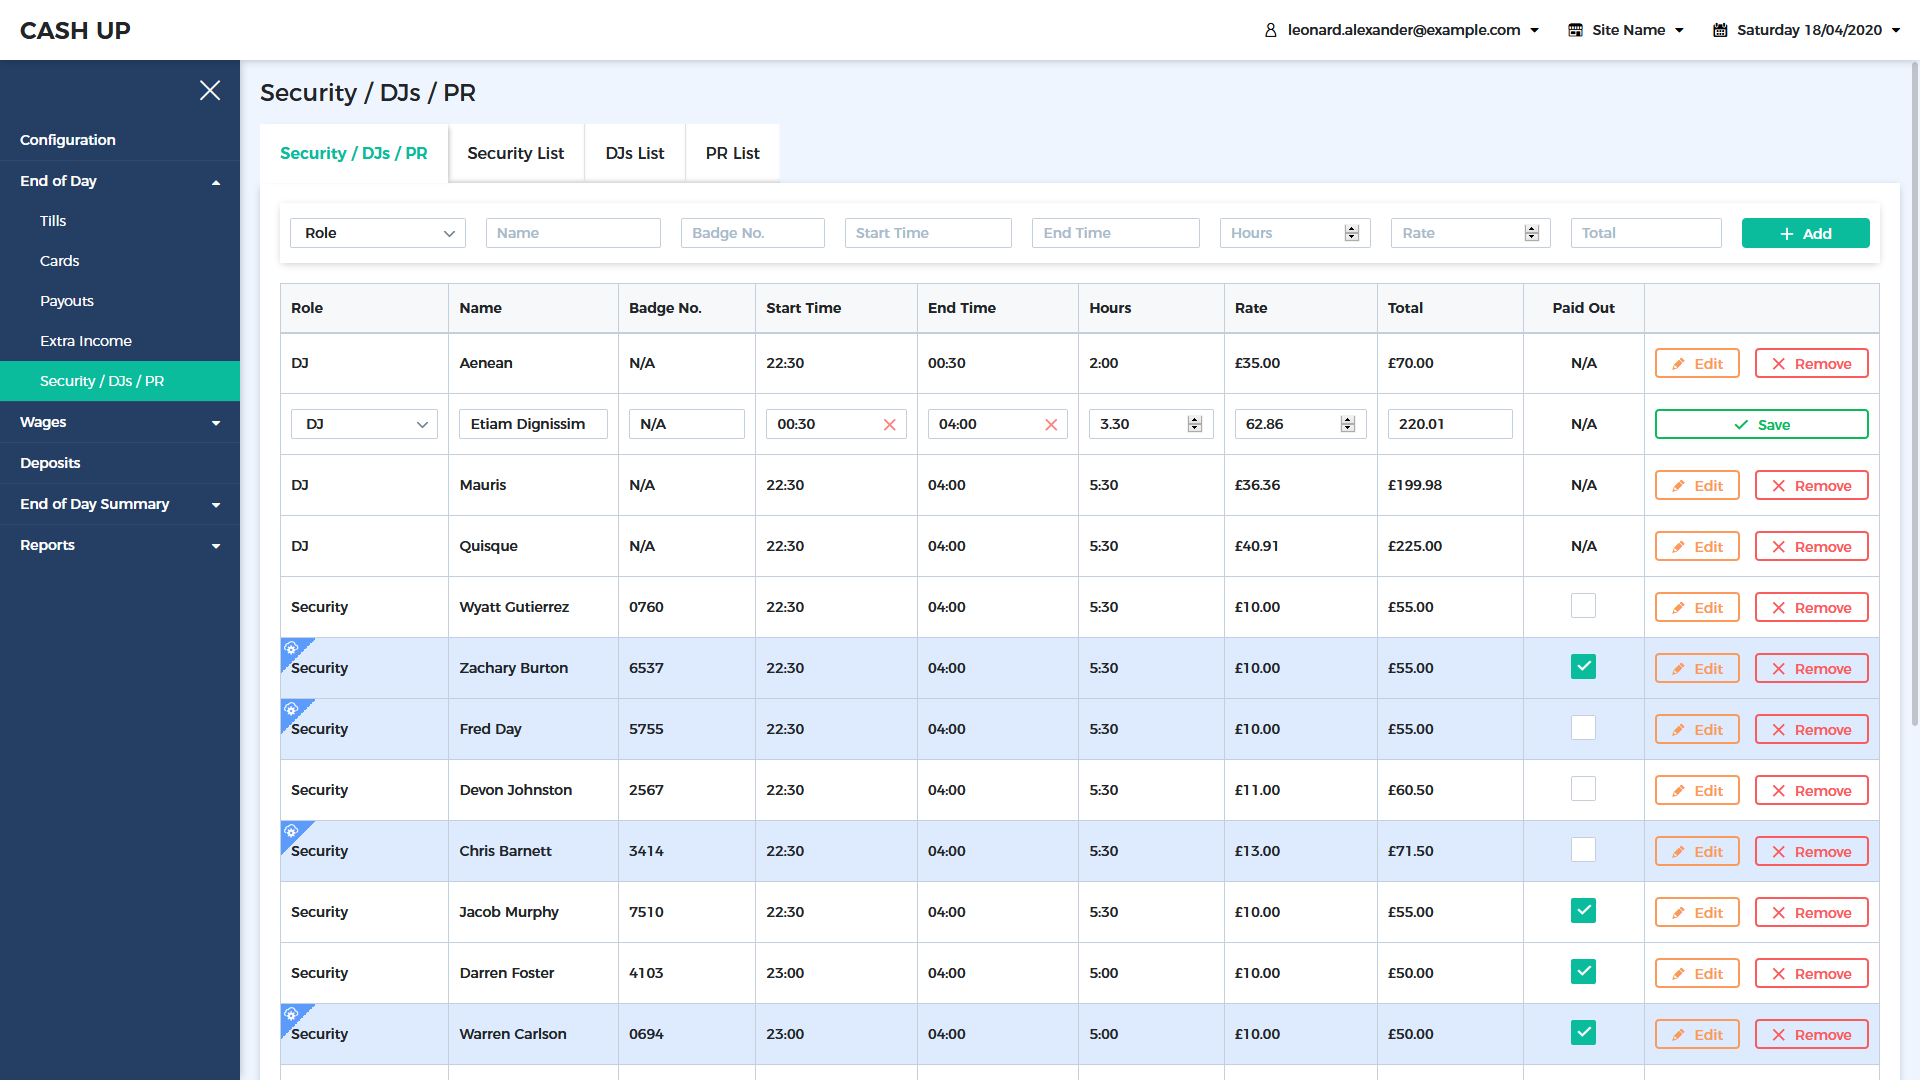Click the Badge No. input field
The height and width of the screenshot is (1080, 1920).
pos(752,233)
